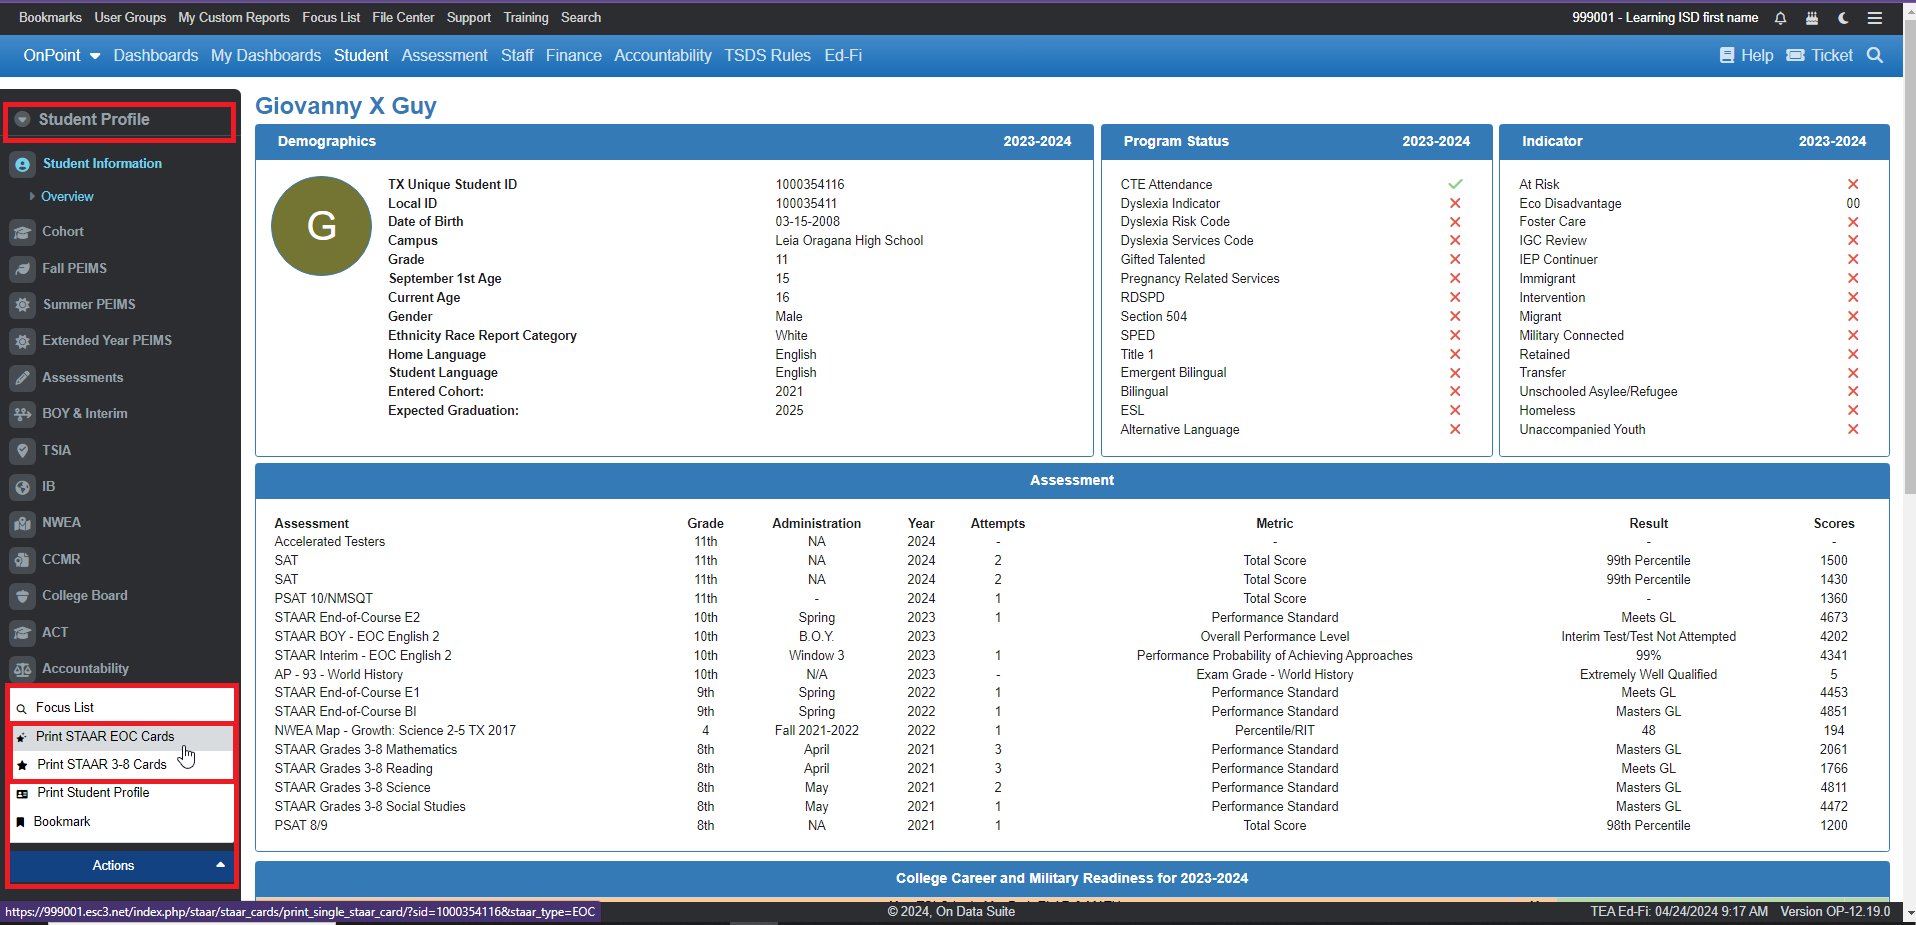Select the ACT sidebar icon
Image resolution: width=1916 pixels, height=925 pixels.
click(22, 632)
